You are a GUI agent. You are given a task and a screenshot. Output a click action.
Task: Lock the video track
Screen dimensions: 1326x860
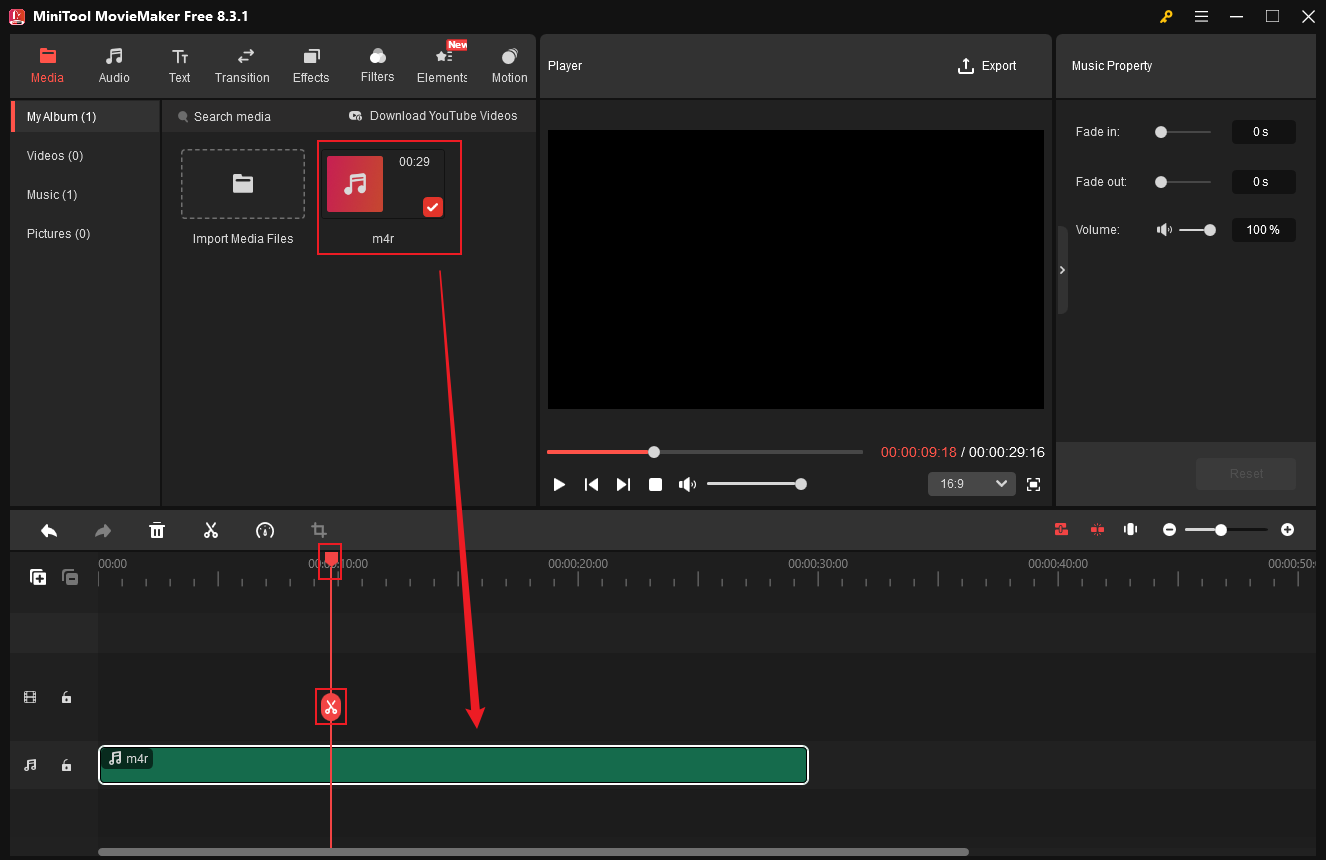(66, 697)
